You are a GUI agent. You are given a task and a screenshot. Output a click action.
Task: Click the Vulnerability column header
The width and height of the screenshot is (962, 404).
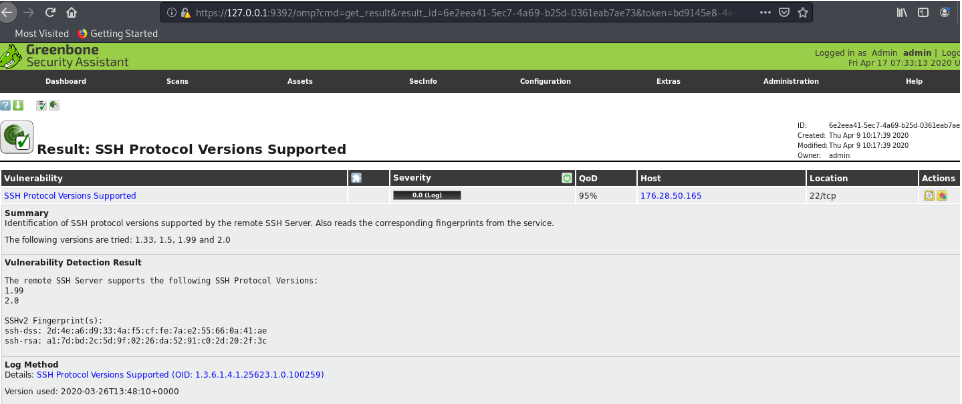pyautogui.click(x=33, y=178)
